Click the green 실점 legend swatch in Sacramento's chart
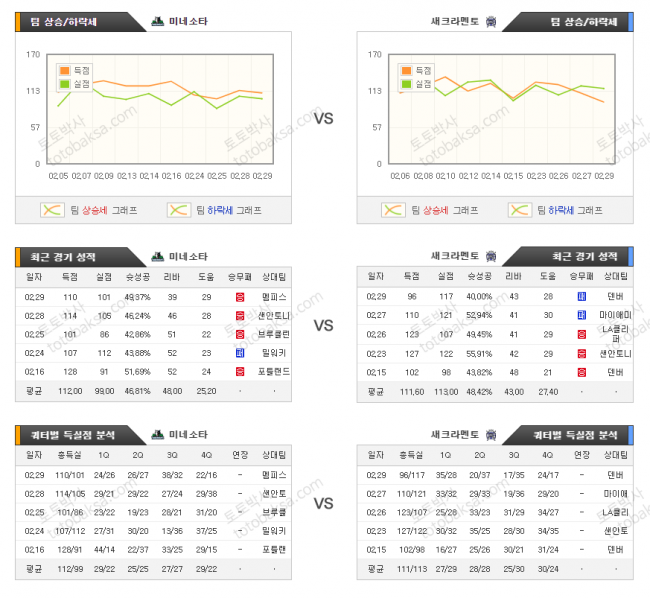This screenshot has width=650, height=598. tap(406, 84)
